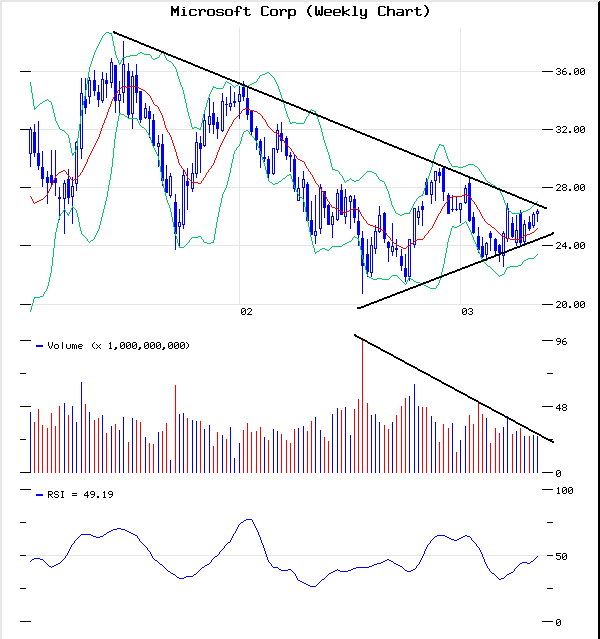
Task: Click the 100 RSI axis label
Action: (x=564, y=490)
